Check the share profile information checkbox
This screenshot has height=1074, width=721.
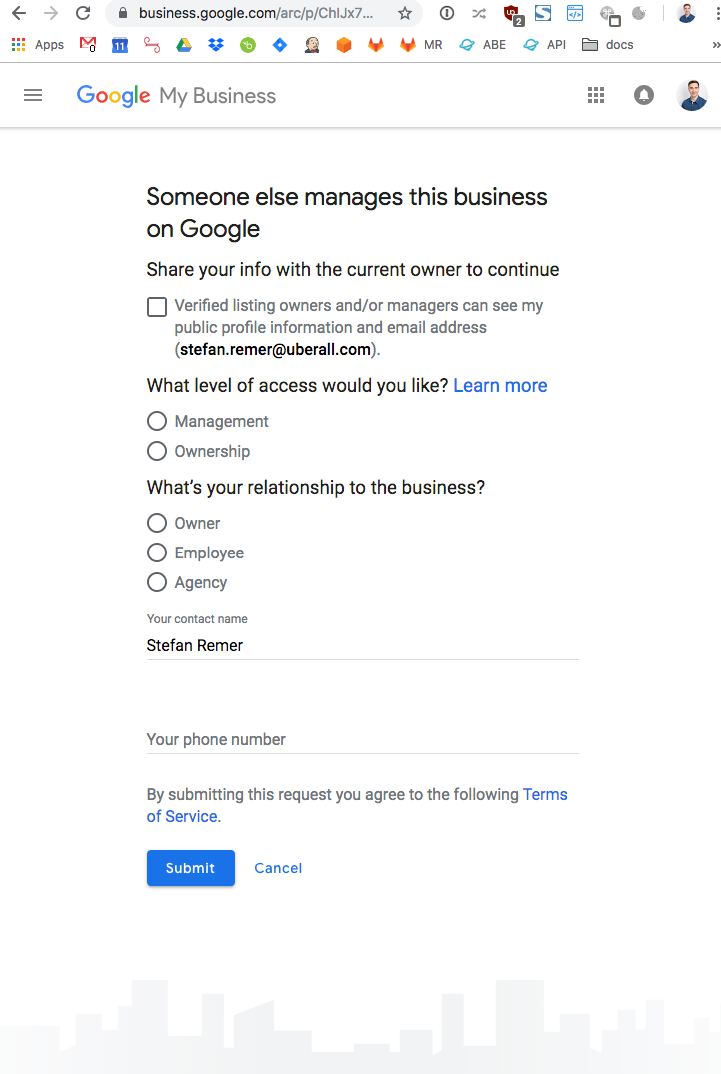pyautogui.click(x=157, y=307)
